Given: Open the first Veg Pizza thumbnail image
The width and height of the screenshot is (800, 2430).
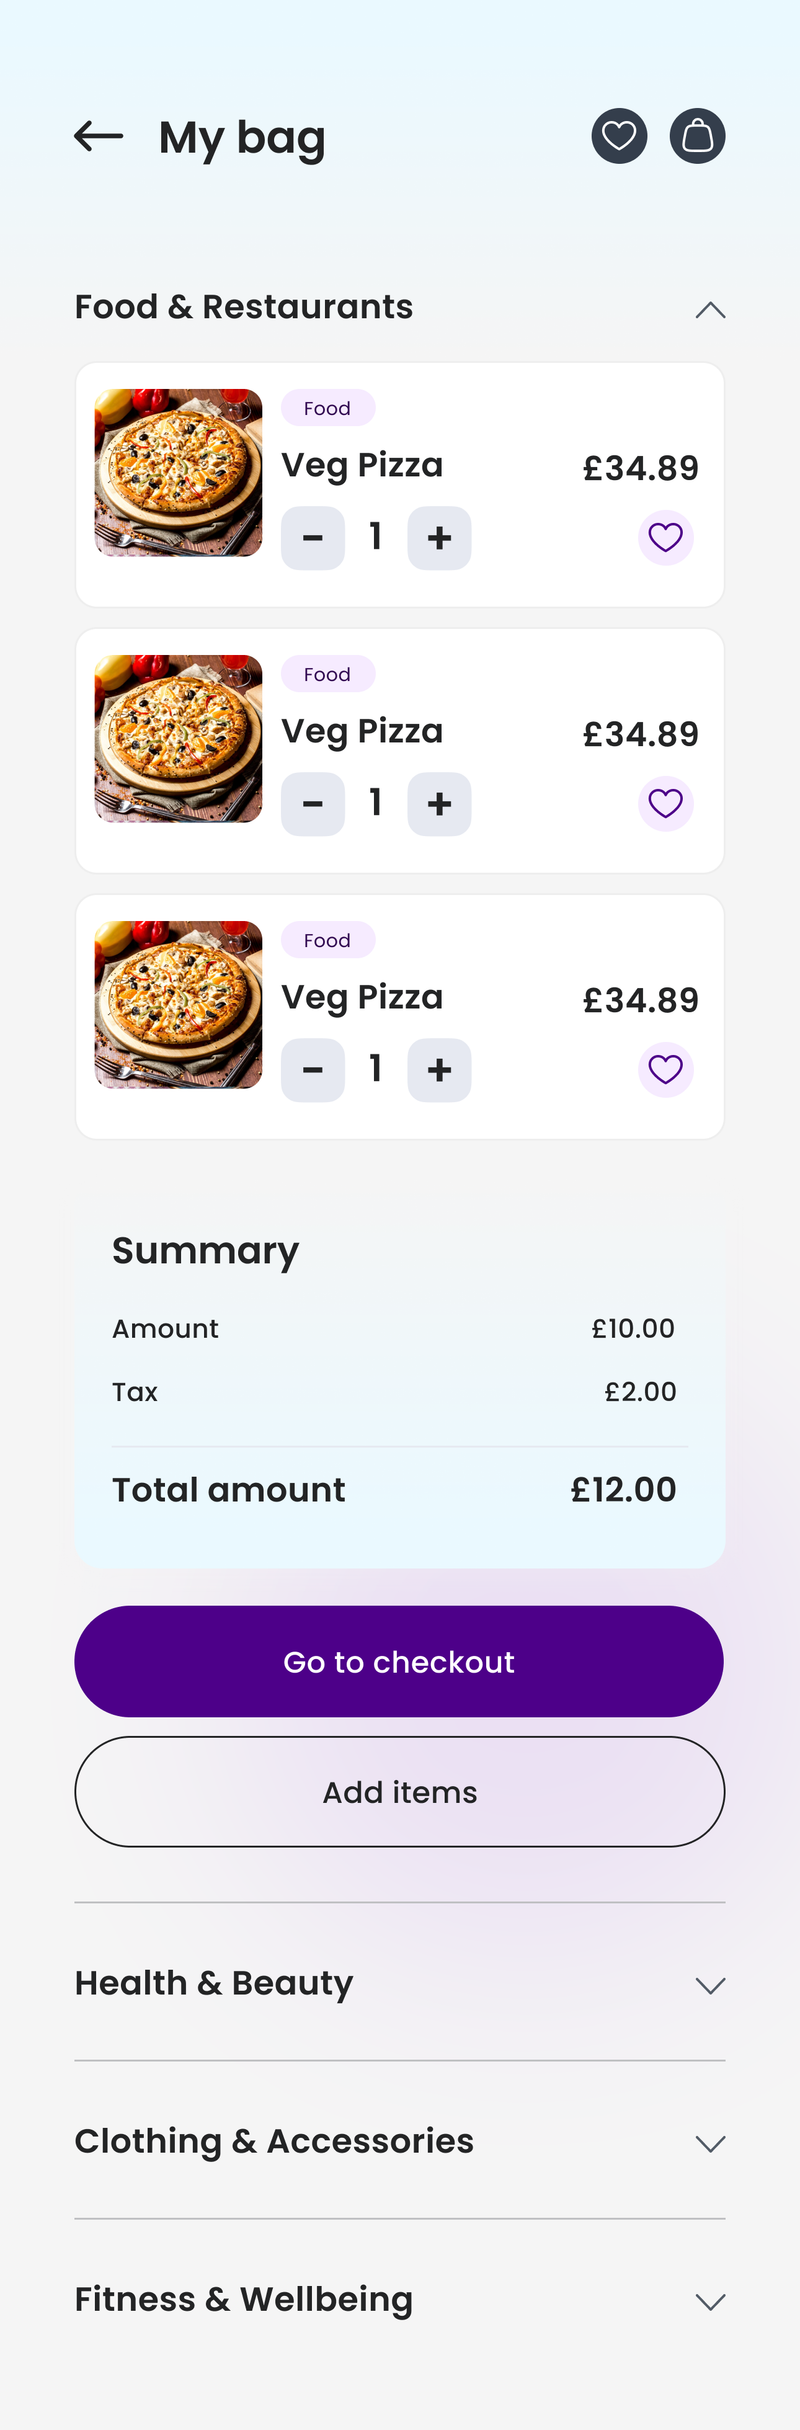Looking at the screenshot, I should pos(178,473).
